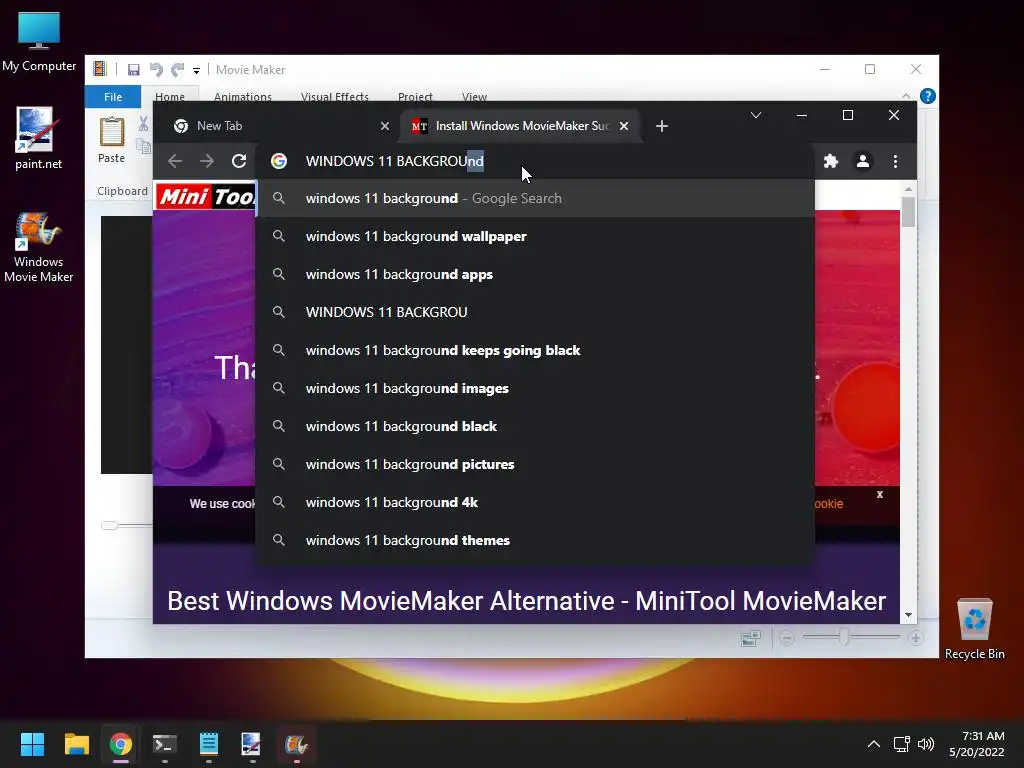
Task: Choose suggestion windows 11 background black
Action: point(536,426)
